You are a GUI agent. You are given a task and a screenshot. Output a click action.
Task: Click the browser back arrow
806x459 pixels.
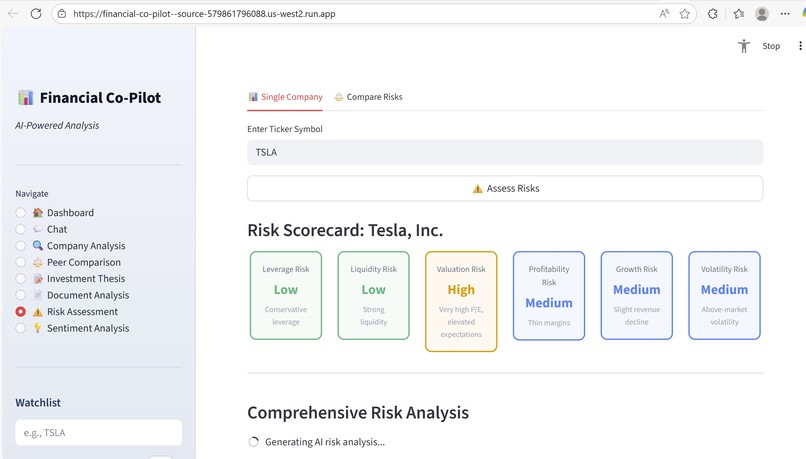tap(13, 14)
